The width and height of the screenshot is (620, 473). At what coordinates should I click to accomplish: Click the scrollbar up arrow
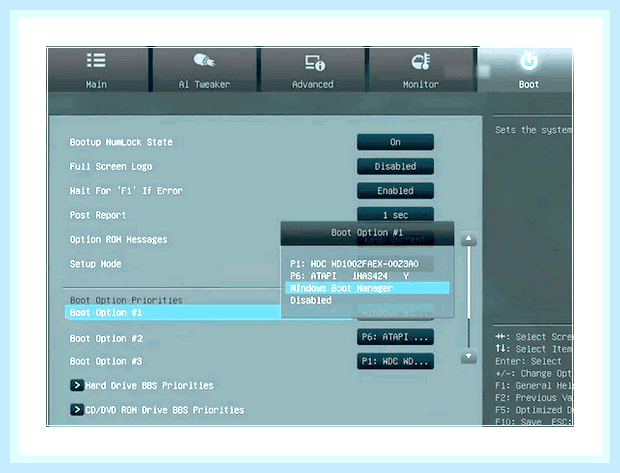click(469, 239)
